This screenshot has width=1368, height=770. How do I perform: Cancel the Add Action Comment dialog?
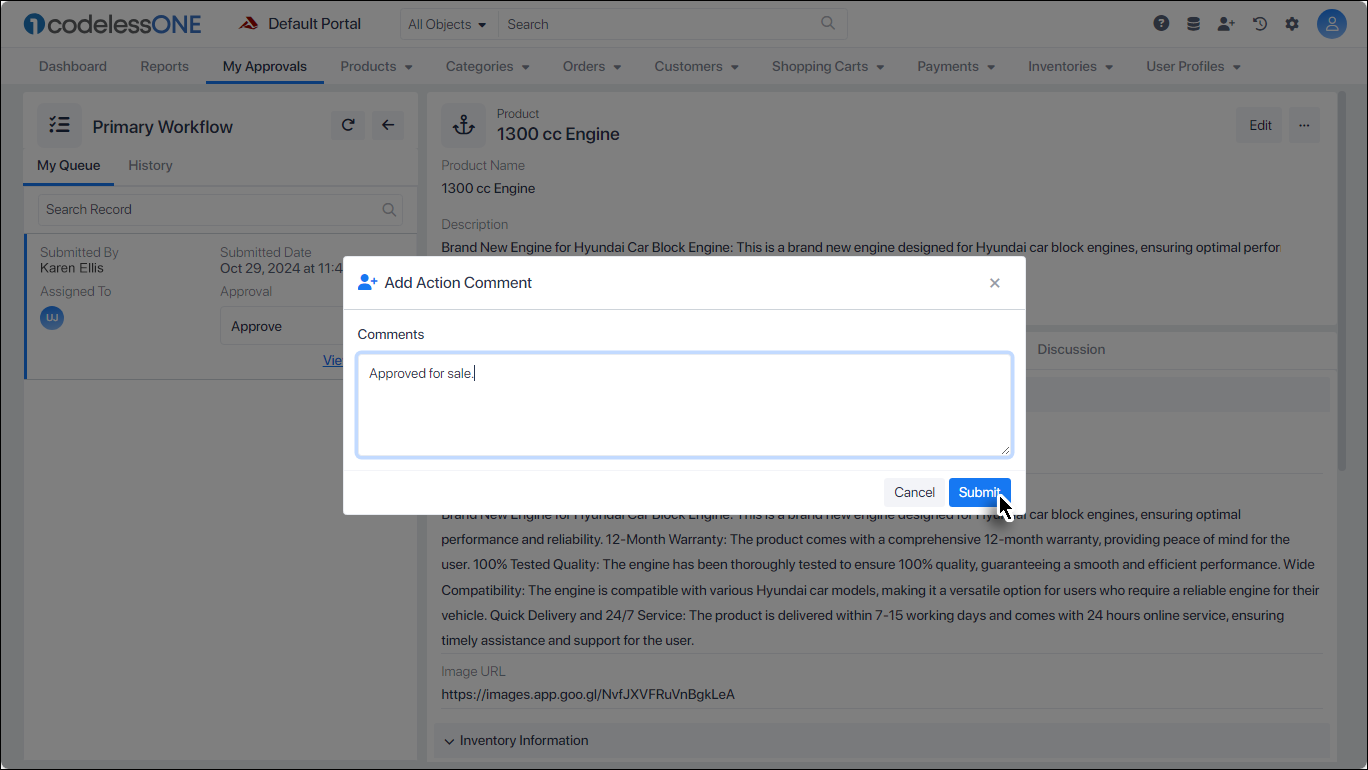click(x=913, y=492)
